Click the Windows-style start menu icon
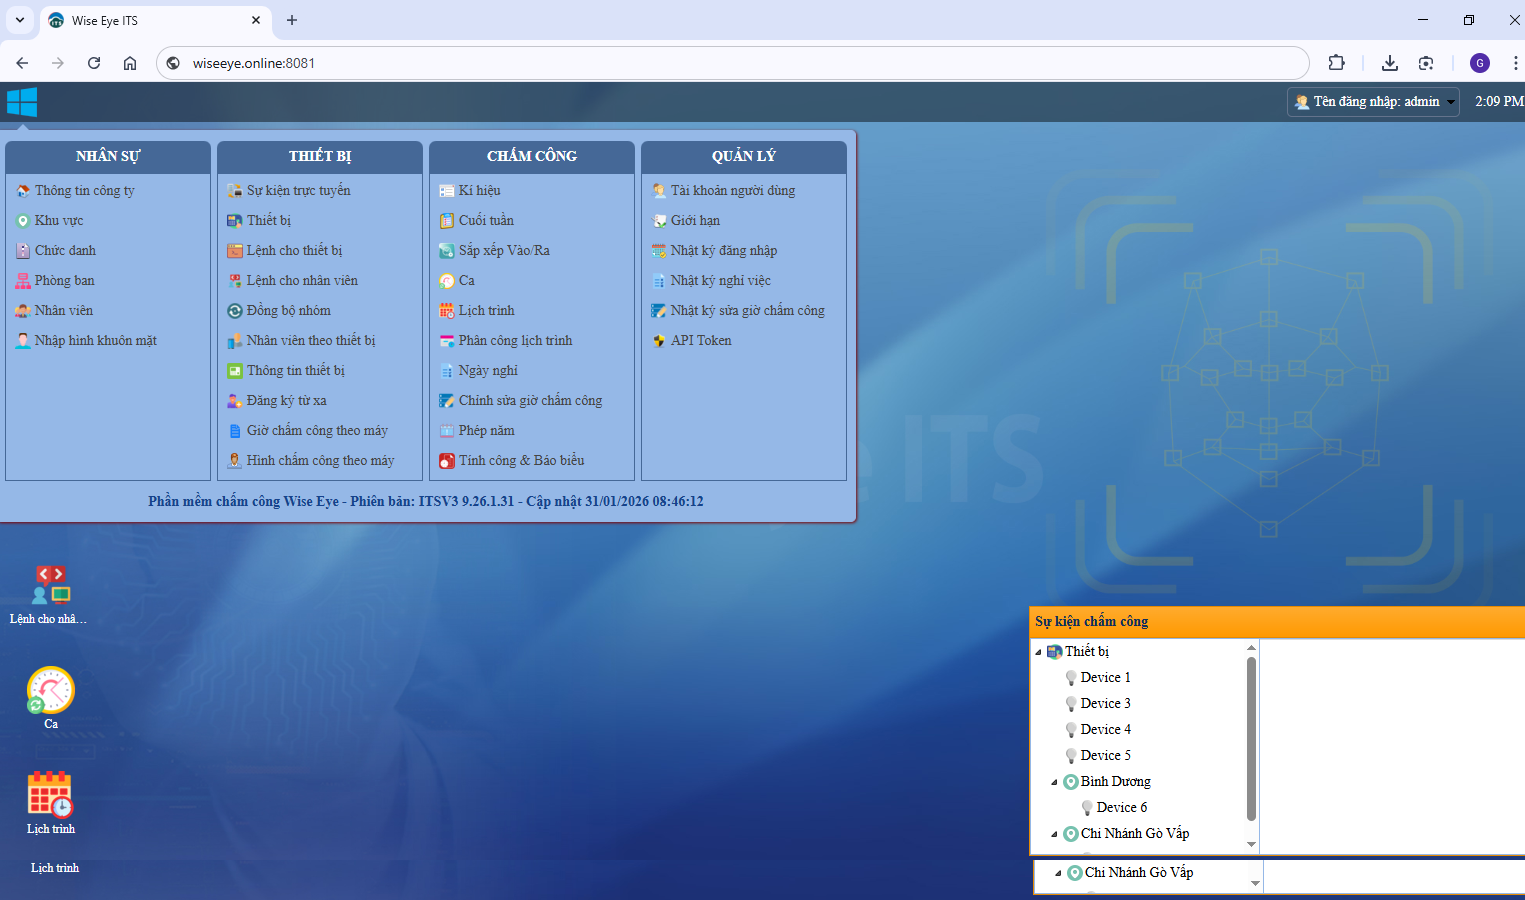Screen dimensions: 1525x900 pyautogui.click(x=22, y=102)
